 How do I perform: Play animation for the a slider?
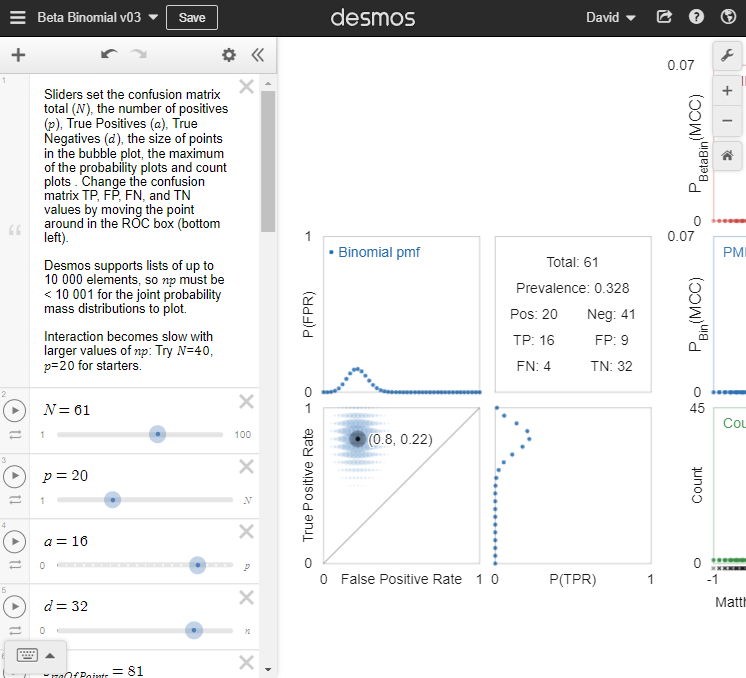15,541
